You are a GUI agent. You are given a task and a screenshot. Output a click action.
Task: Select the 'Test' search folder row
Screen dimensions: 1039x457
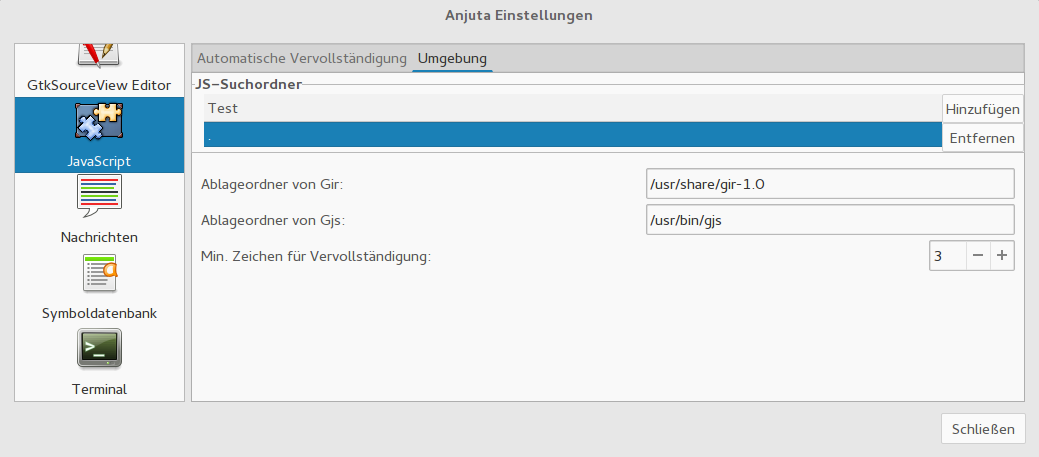(x=573, y=108)
